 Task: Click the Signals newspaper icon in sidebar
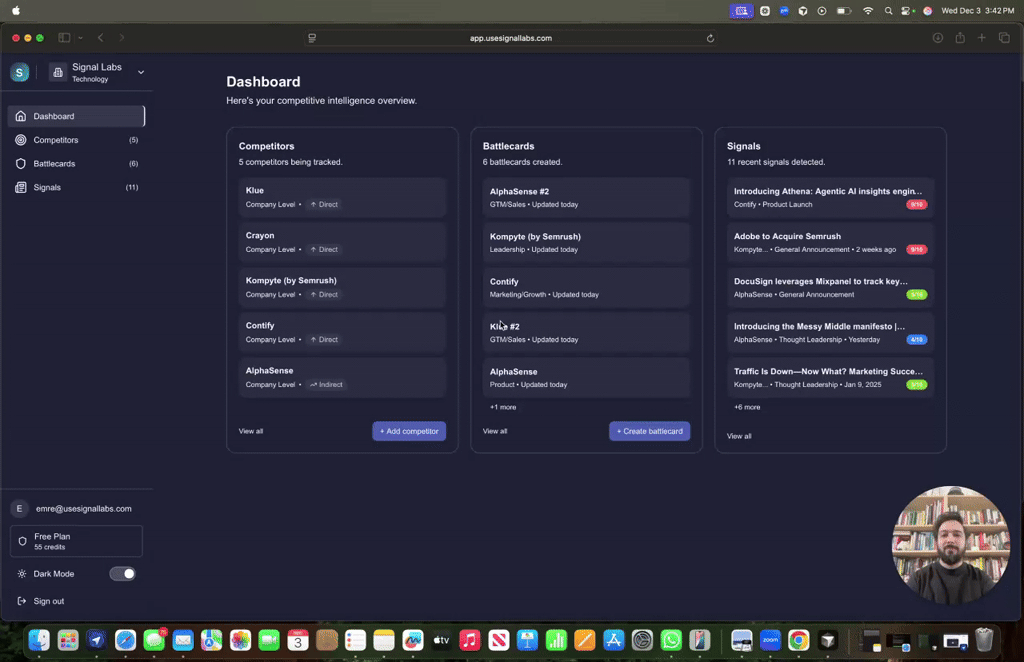click(21, 187)
